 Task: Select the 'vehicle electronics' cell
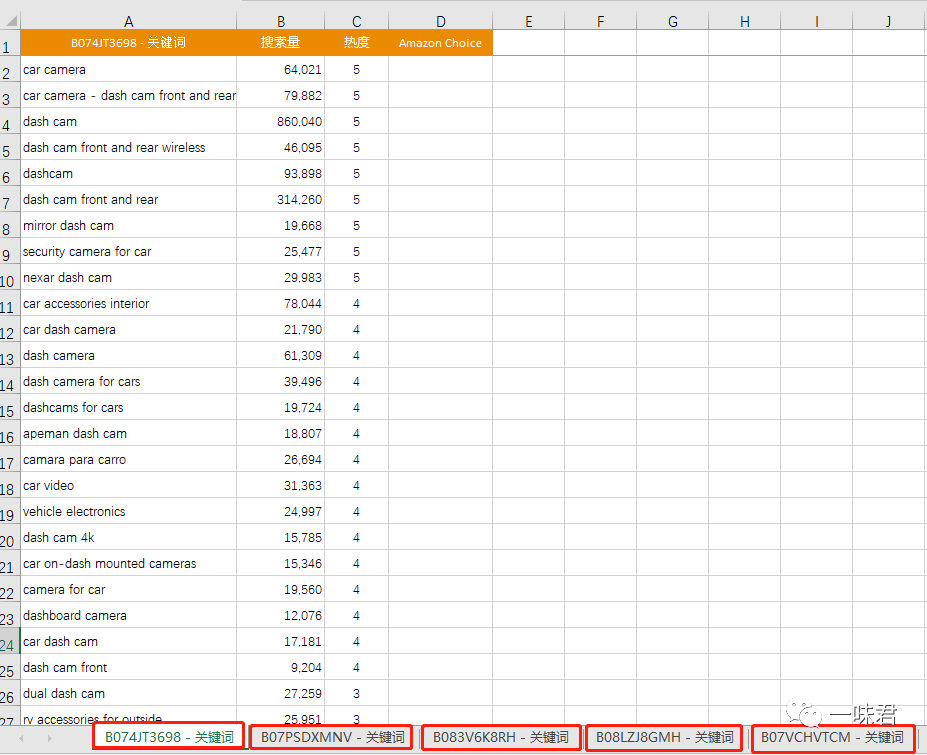click(128, 511)
